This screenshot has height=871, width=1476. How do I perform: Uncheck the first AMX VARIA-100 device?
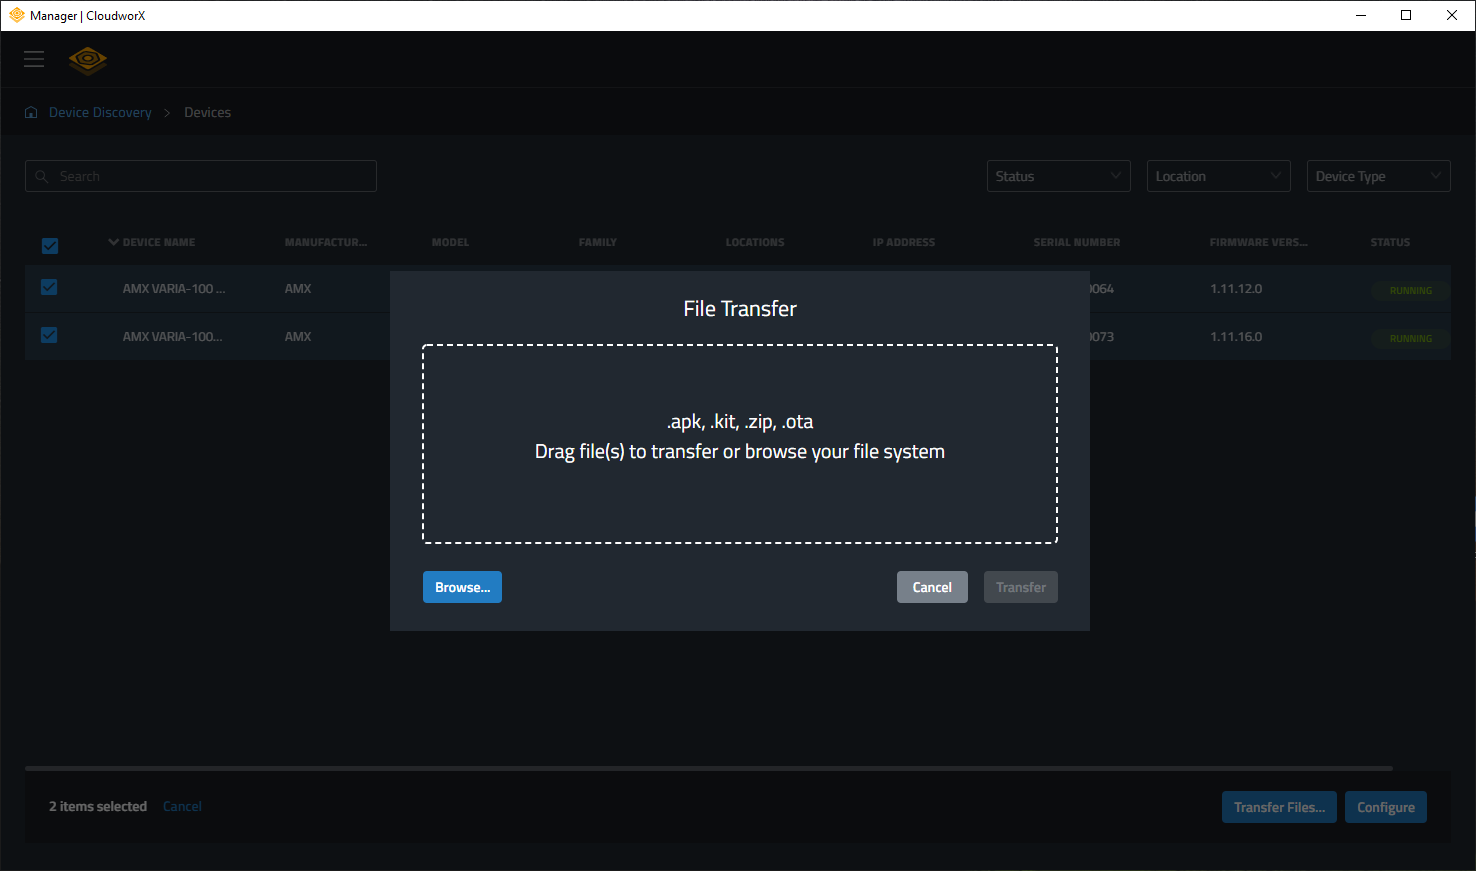[49, 288]
